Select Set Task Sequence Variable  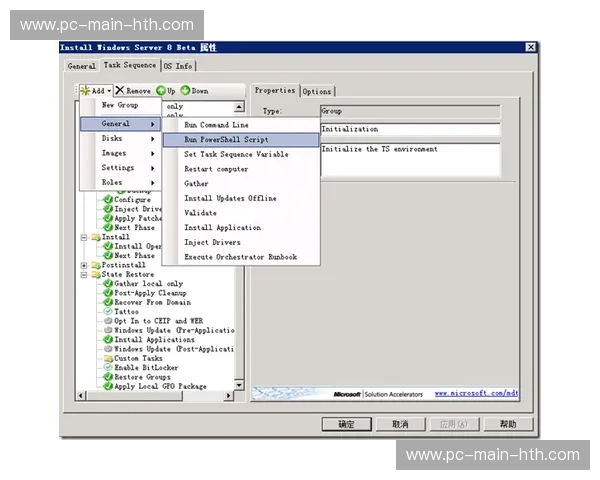(241, 154)
